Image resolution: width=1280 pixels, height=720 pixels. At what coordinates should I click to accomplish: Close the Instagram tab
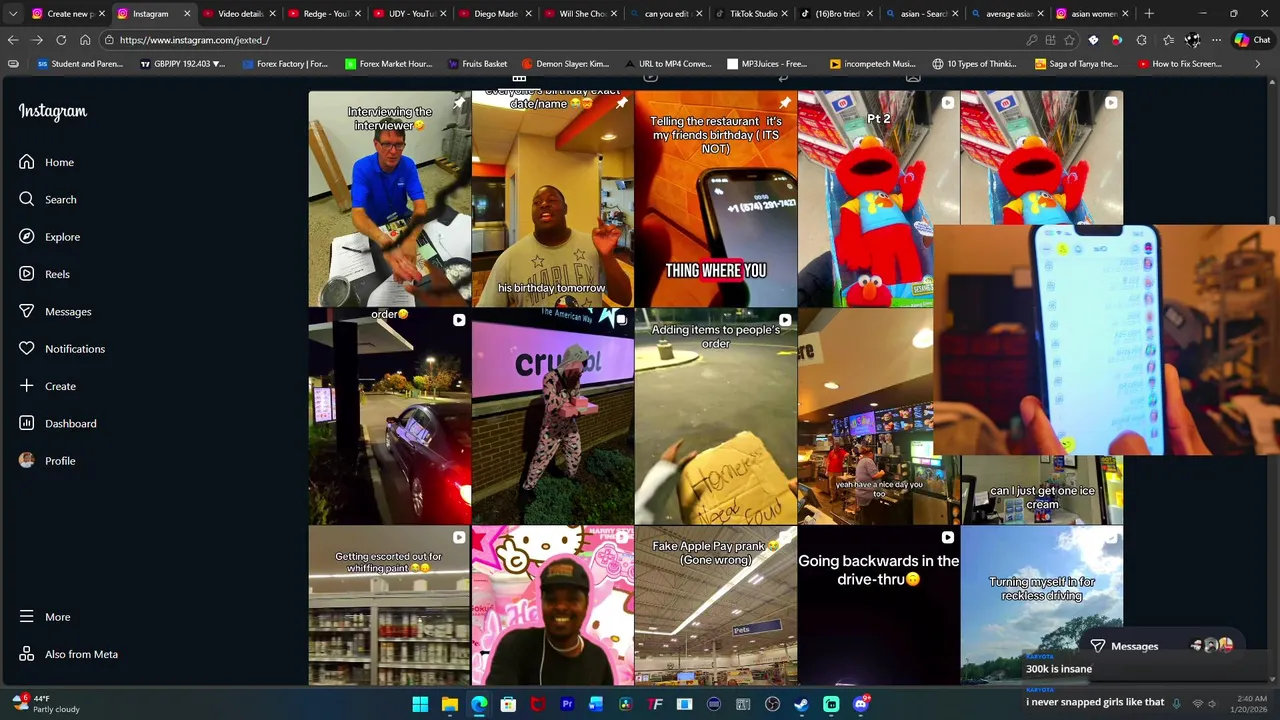[x=187, y=14]
